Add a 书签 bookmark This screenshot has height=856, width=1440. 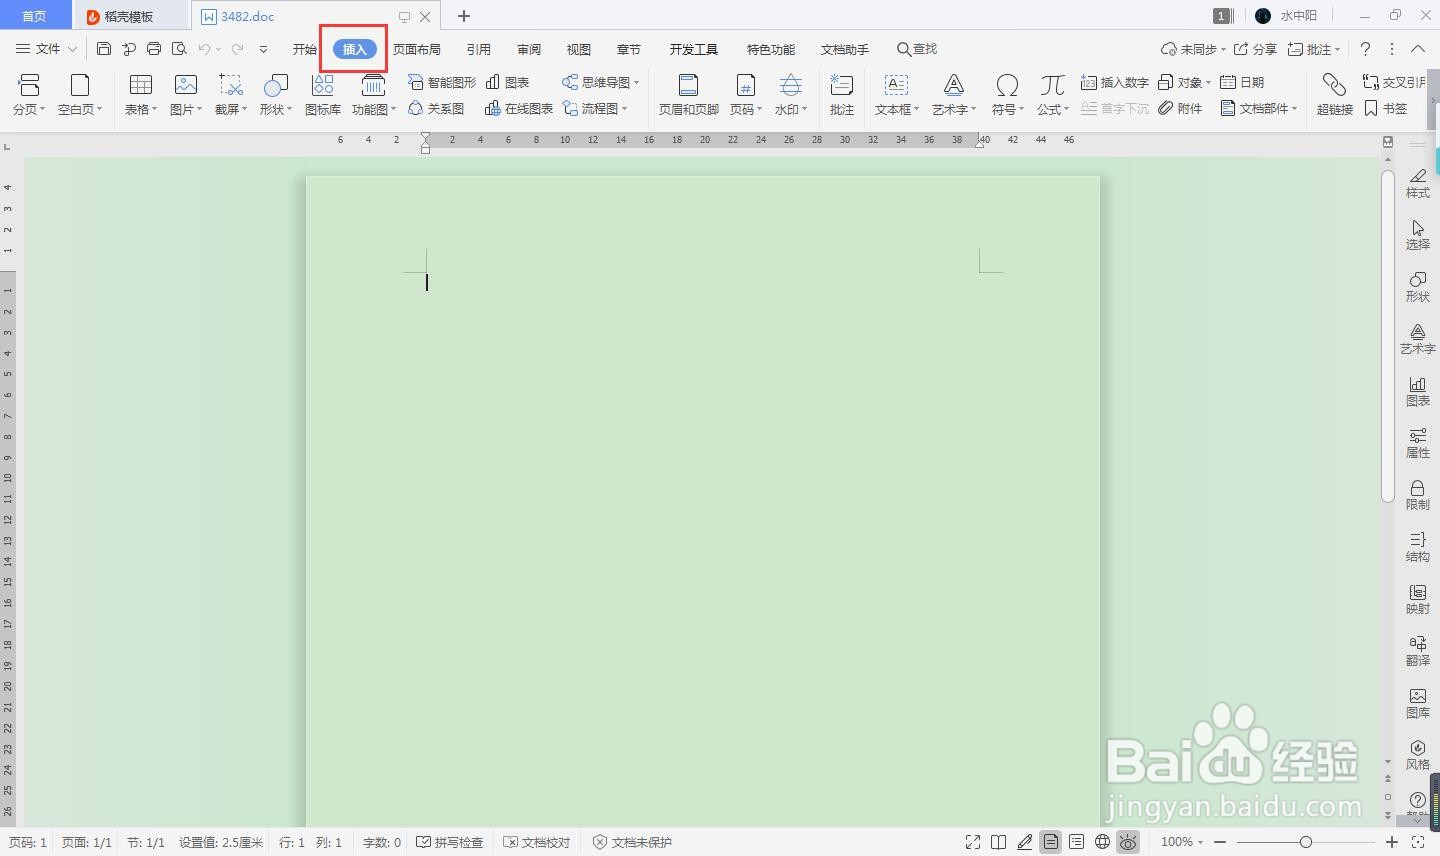pyautogui.click(x=1385, y=108)
